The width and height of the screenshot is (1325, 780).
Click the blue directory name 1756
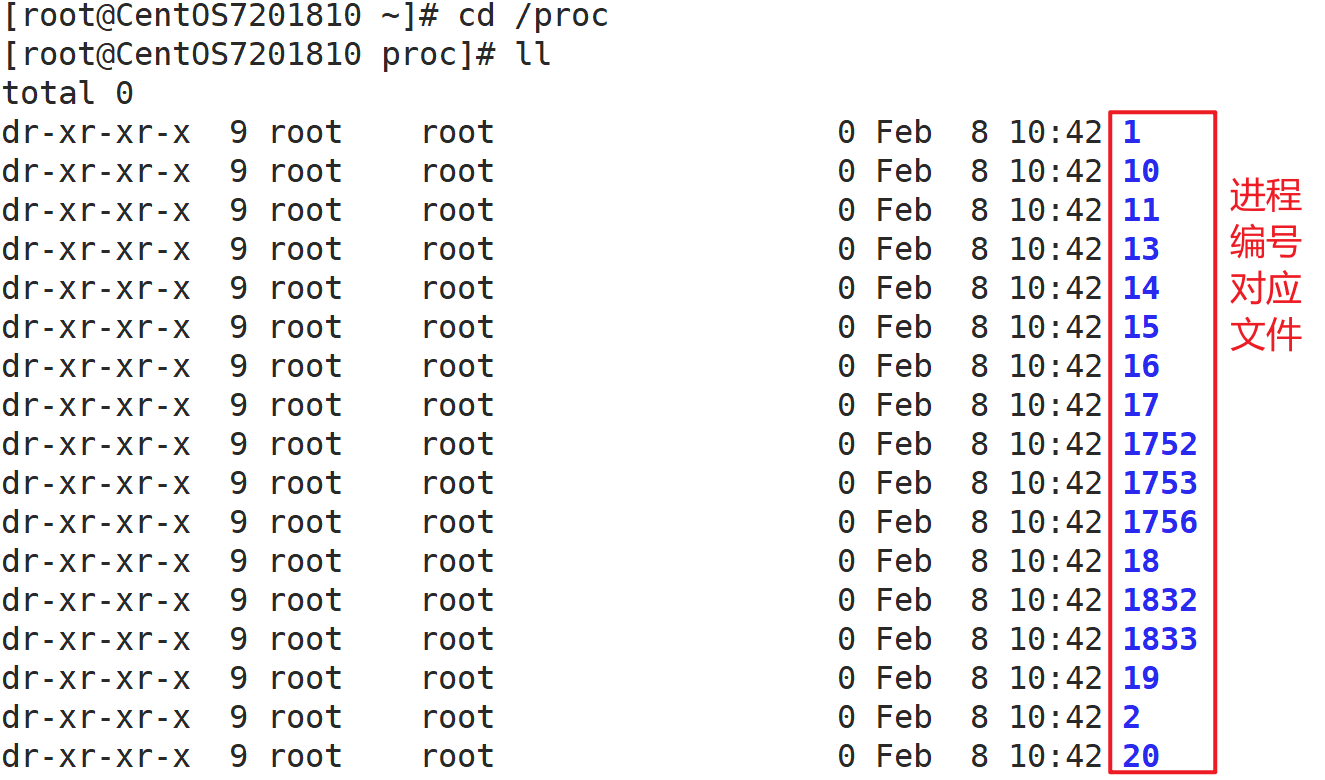pos(1159,523)
